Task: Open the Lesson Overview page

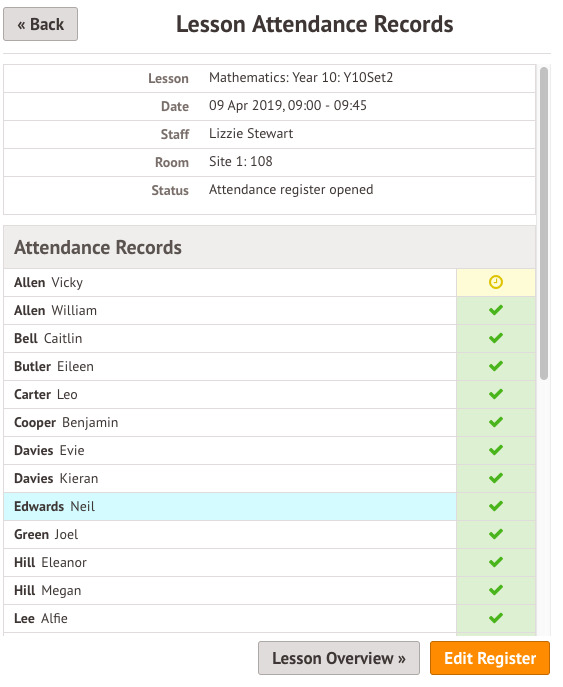Action: 339,658
